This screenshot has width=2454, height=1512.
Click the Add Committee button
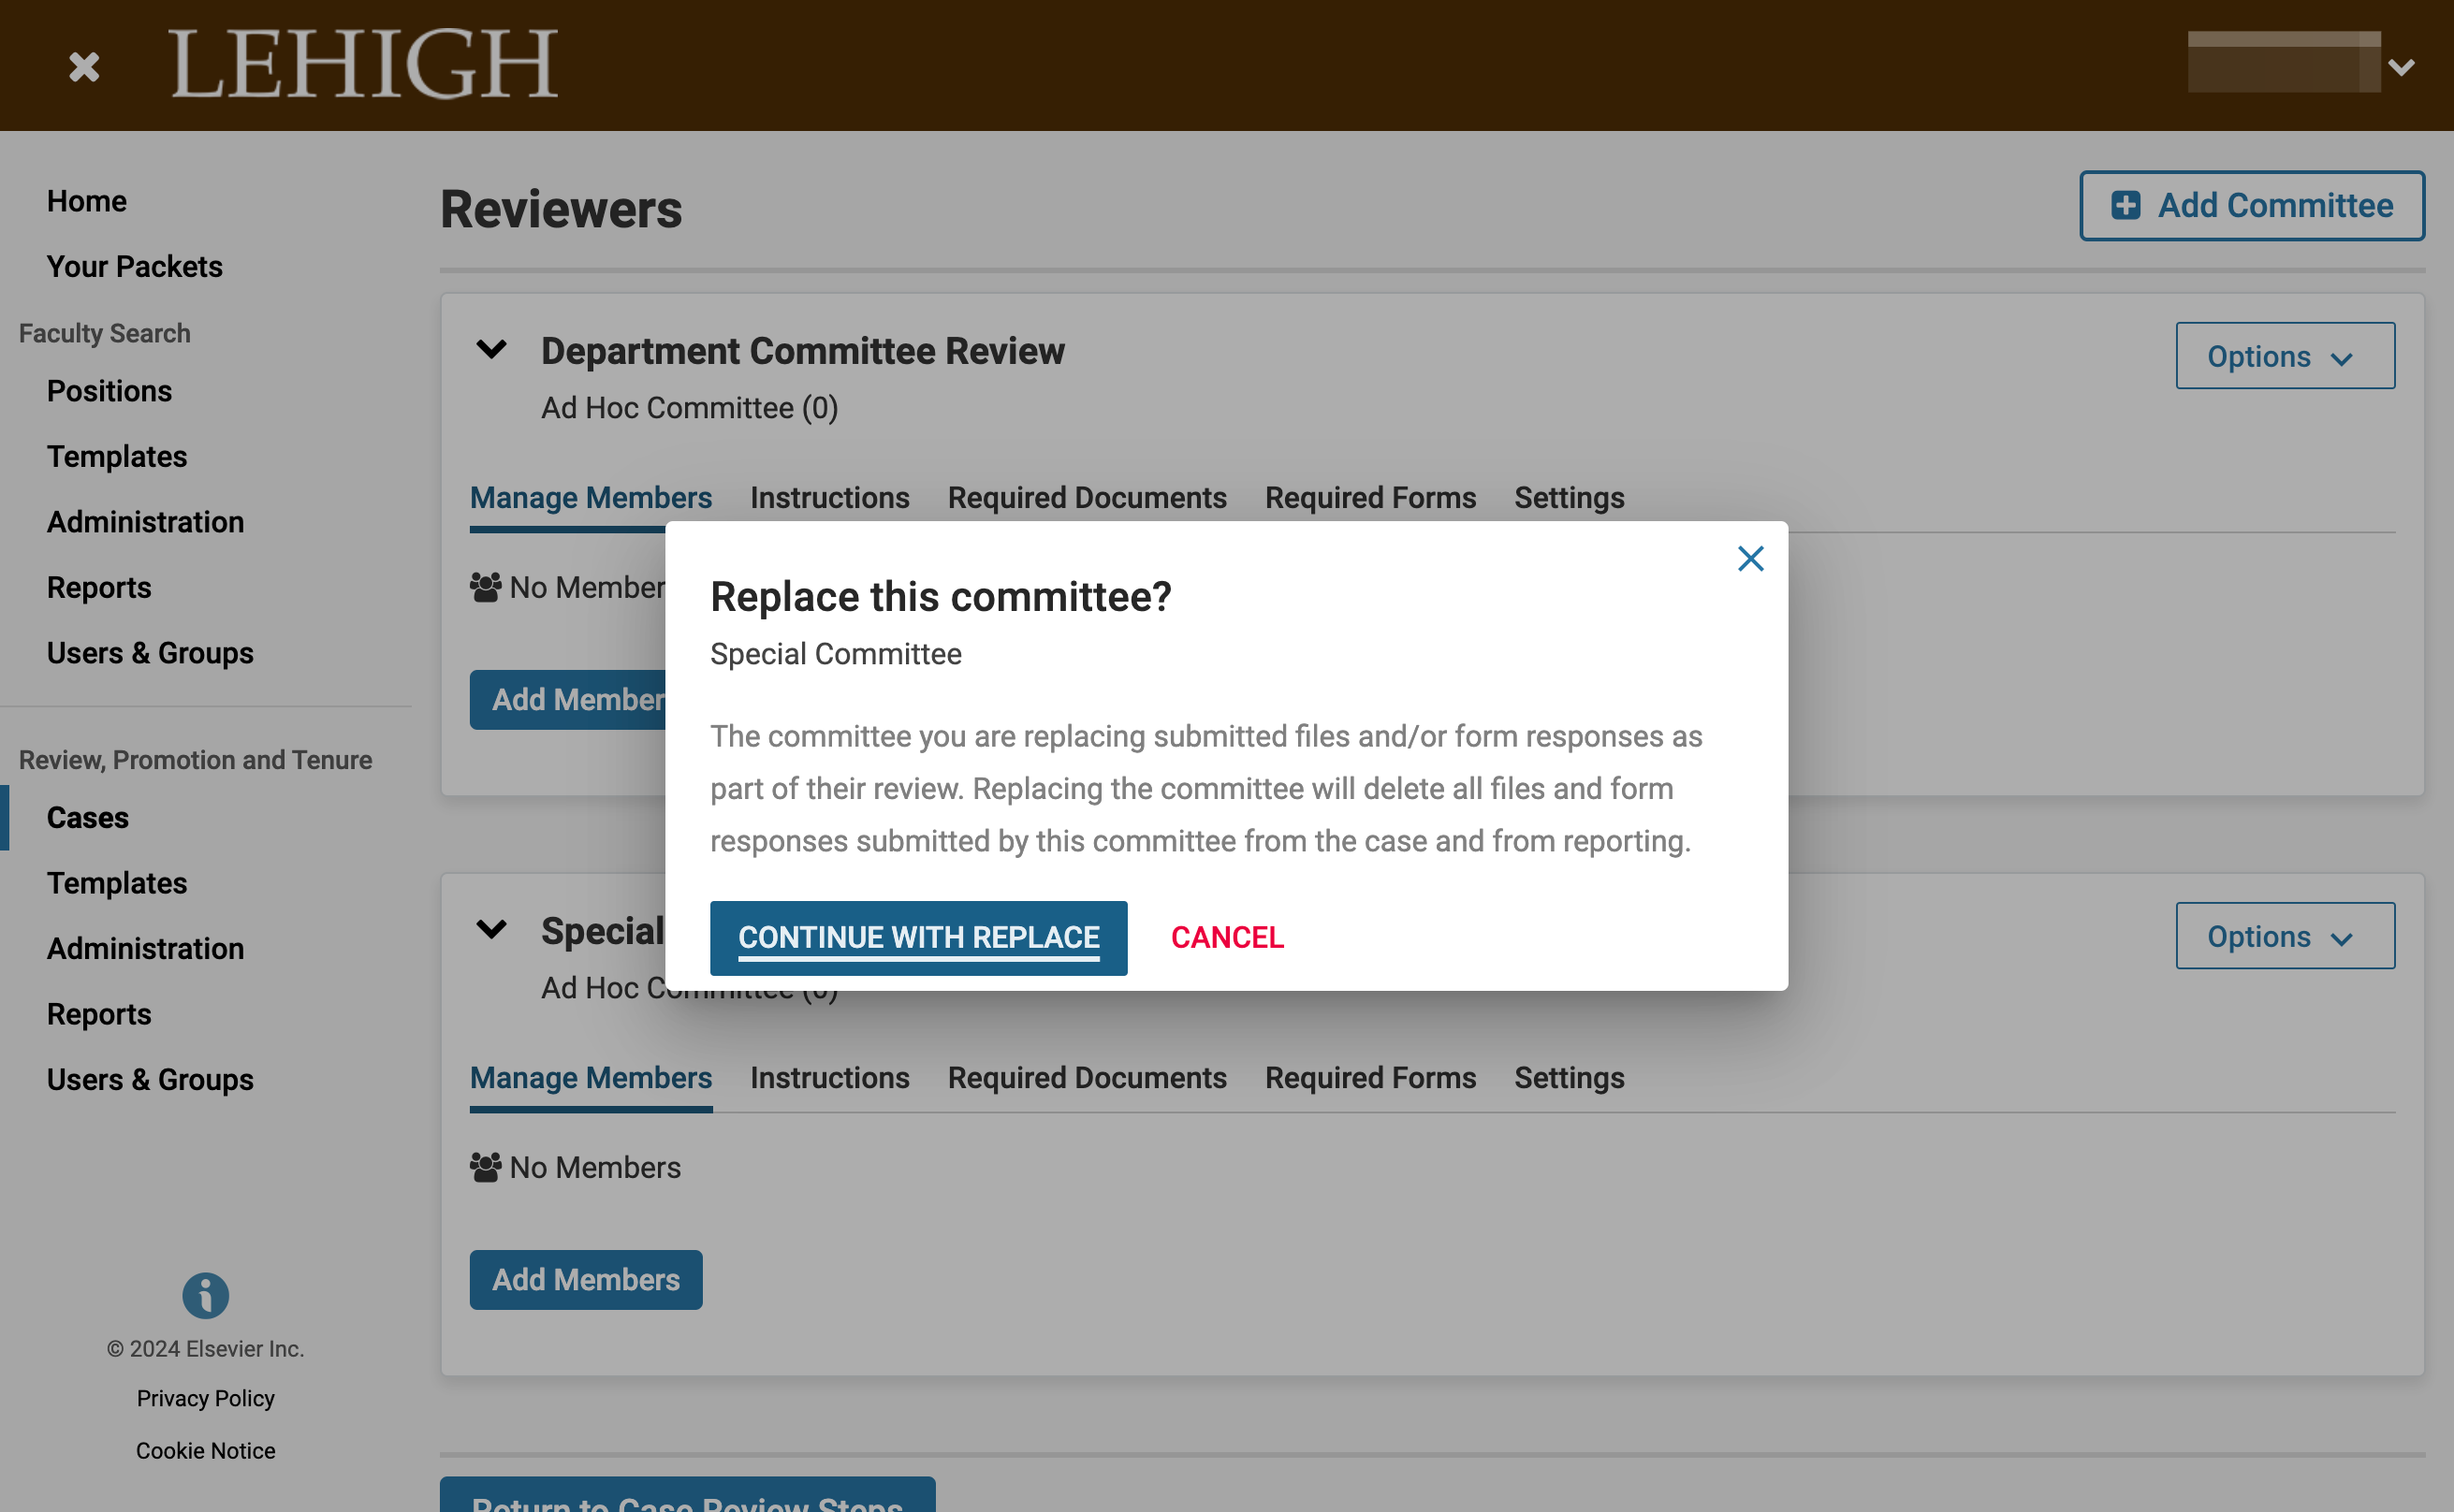point(2252,206)
